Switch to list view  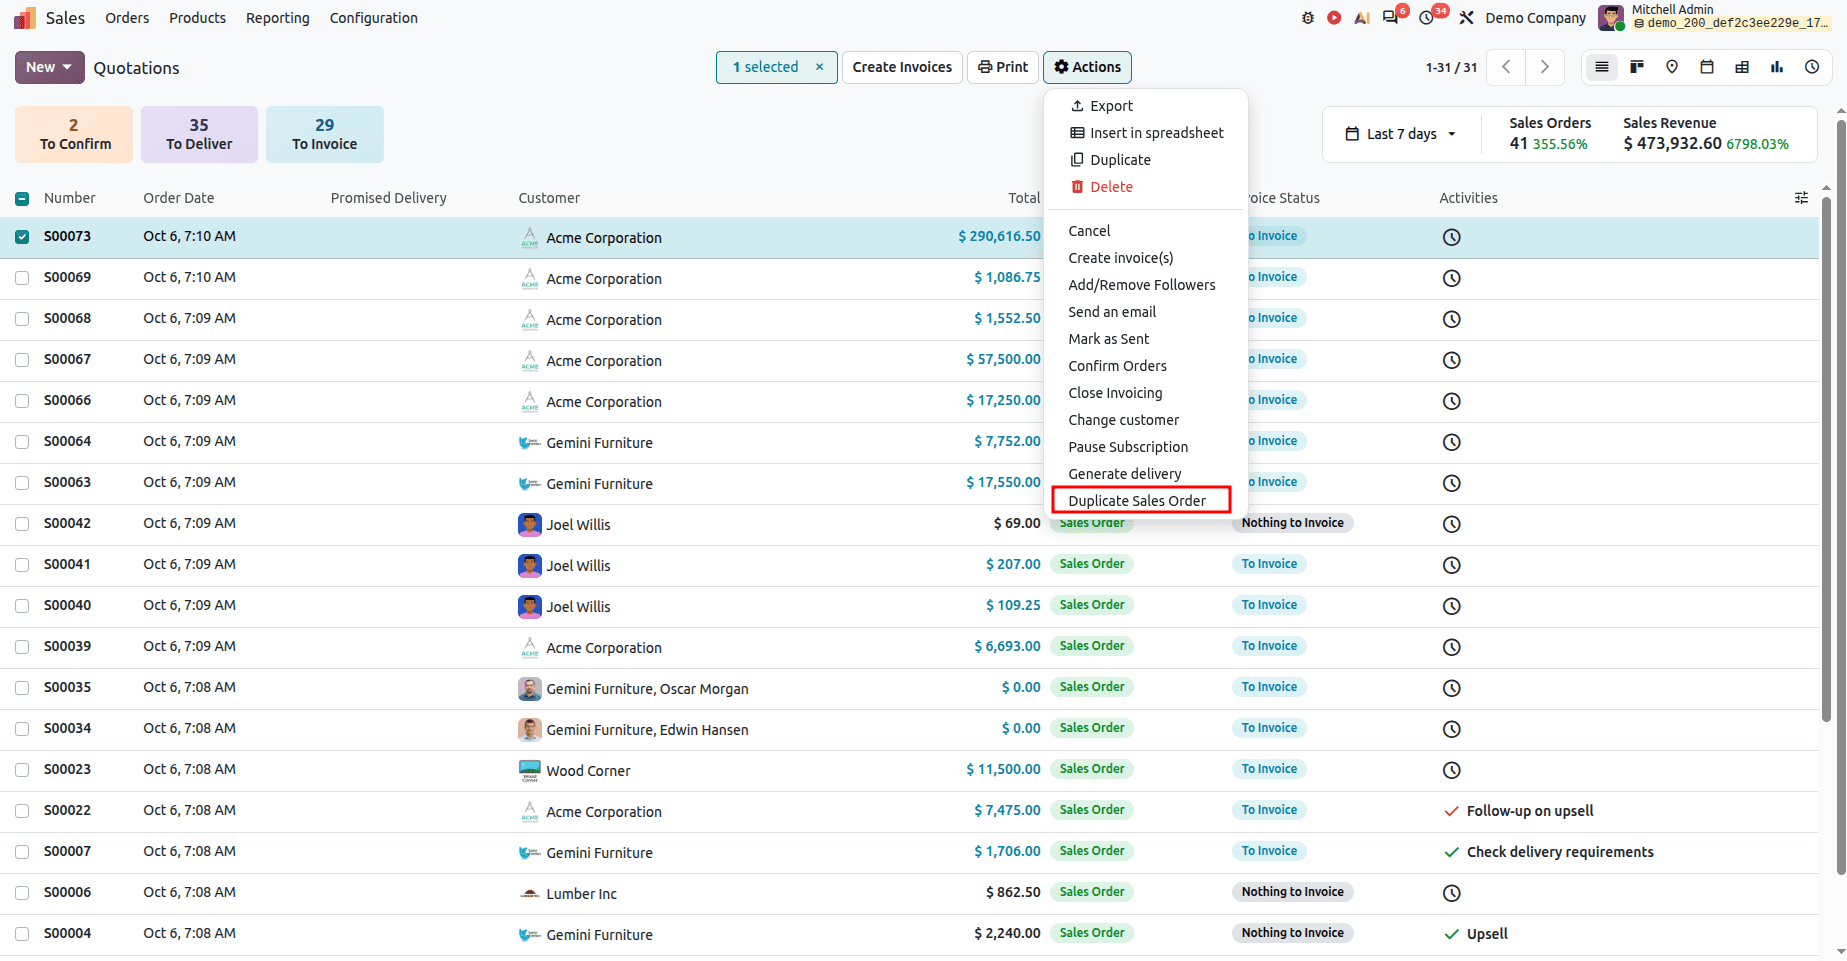coord(1601,67)
